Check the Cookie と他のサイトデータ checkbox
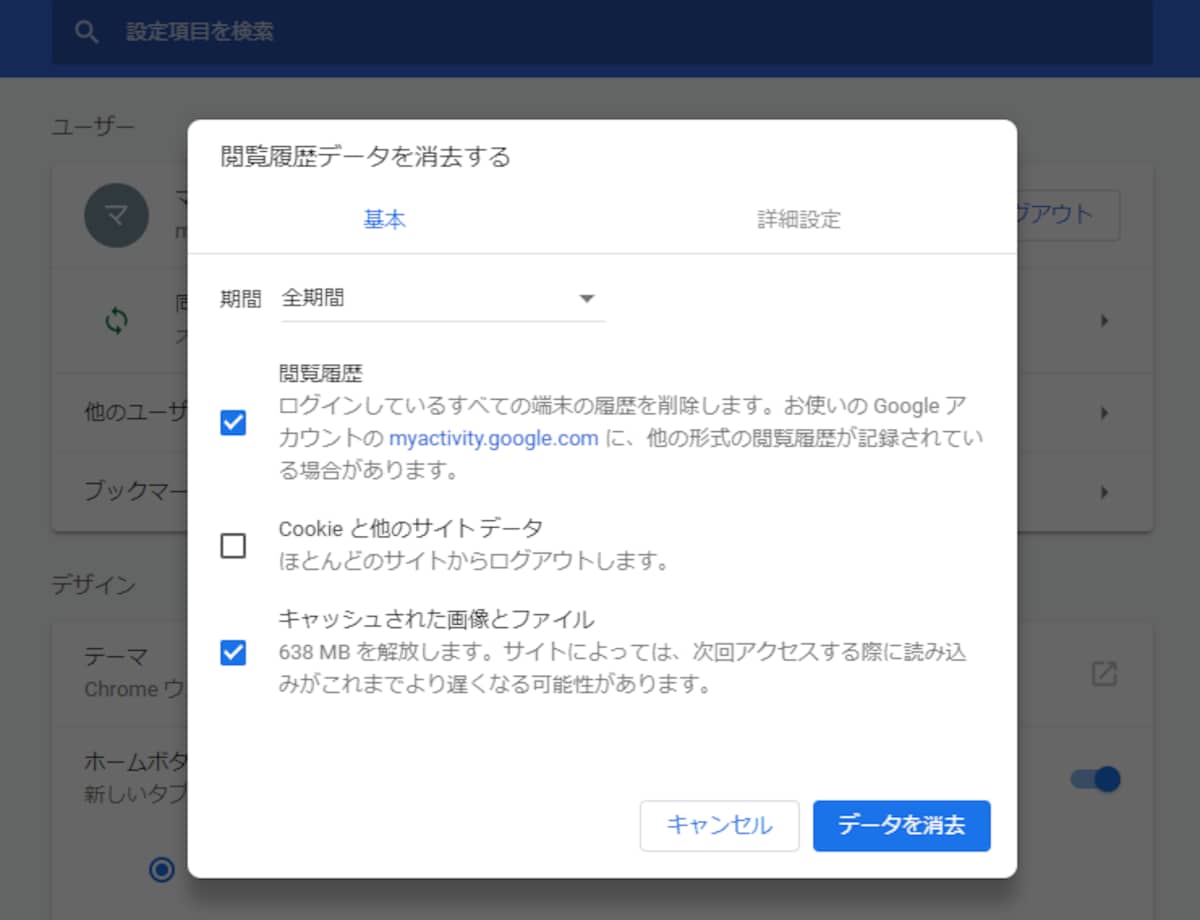The width and height of the screenshot is (1200, 920). pos(233,545)
